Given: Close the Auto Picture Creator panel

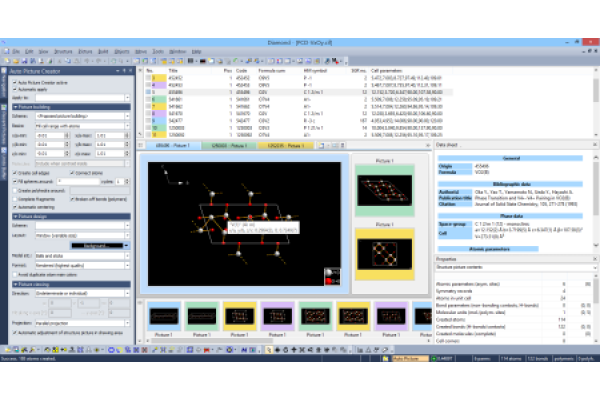Looking at the screenshot, I should 130,71.
